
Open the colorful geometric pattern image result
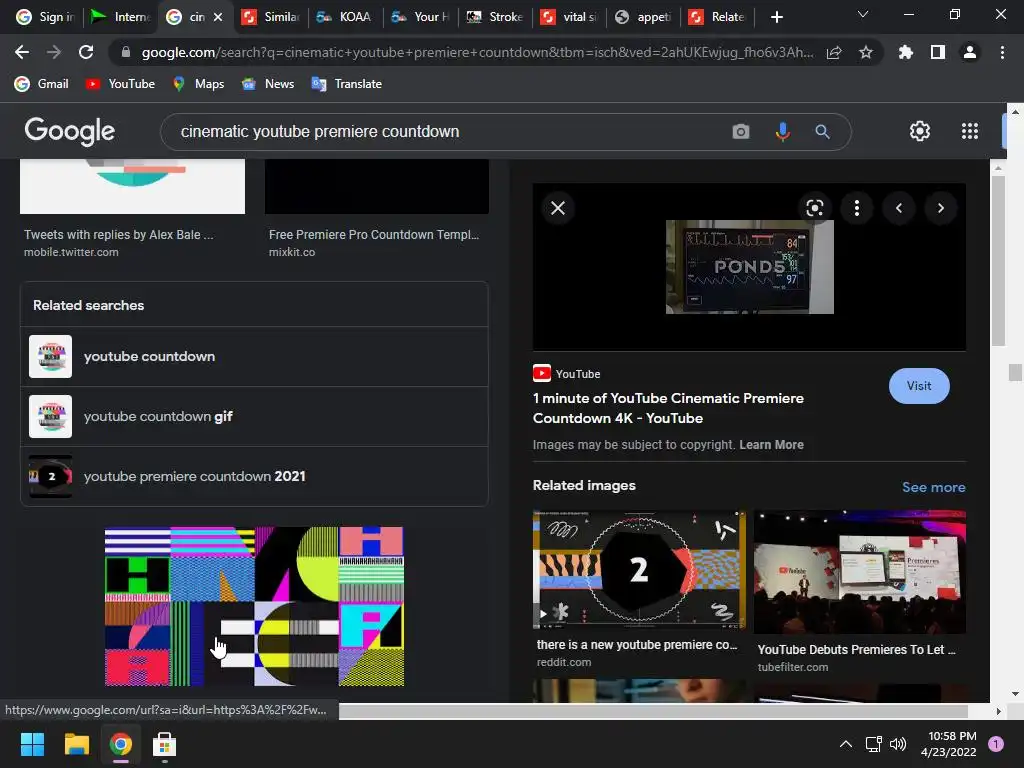point(254,606)
